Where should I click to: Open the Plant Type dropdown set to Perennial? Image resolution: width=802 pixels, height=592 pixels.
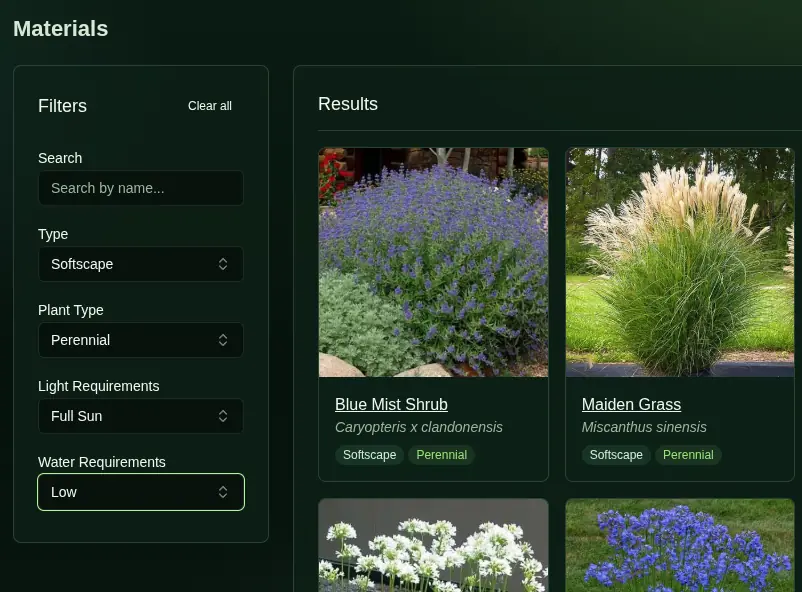point(141,340)
